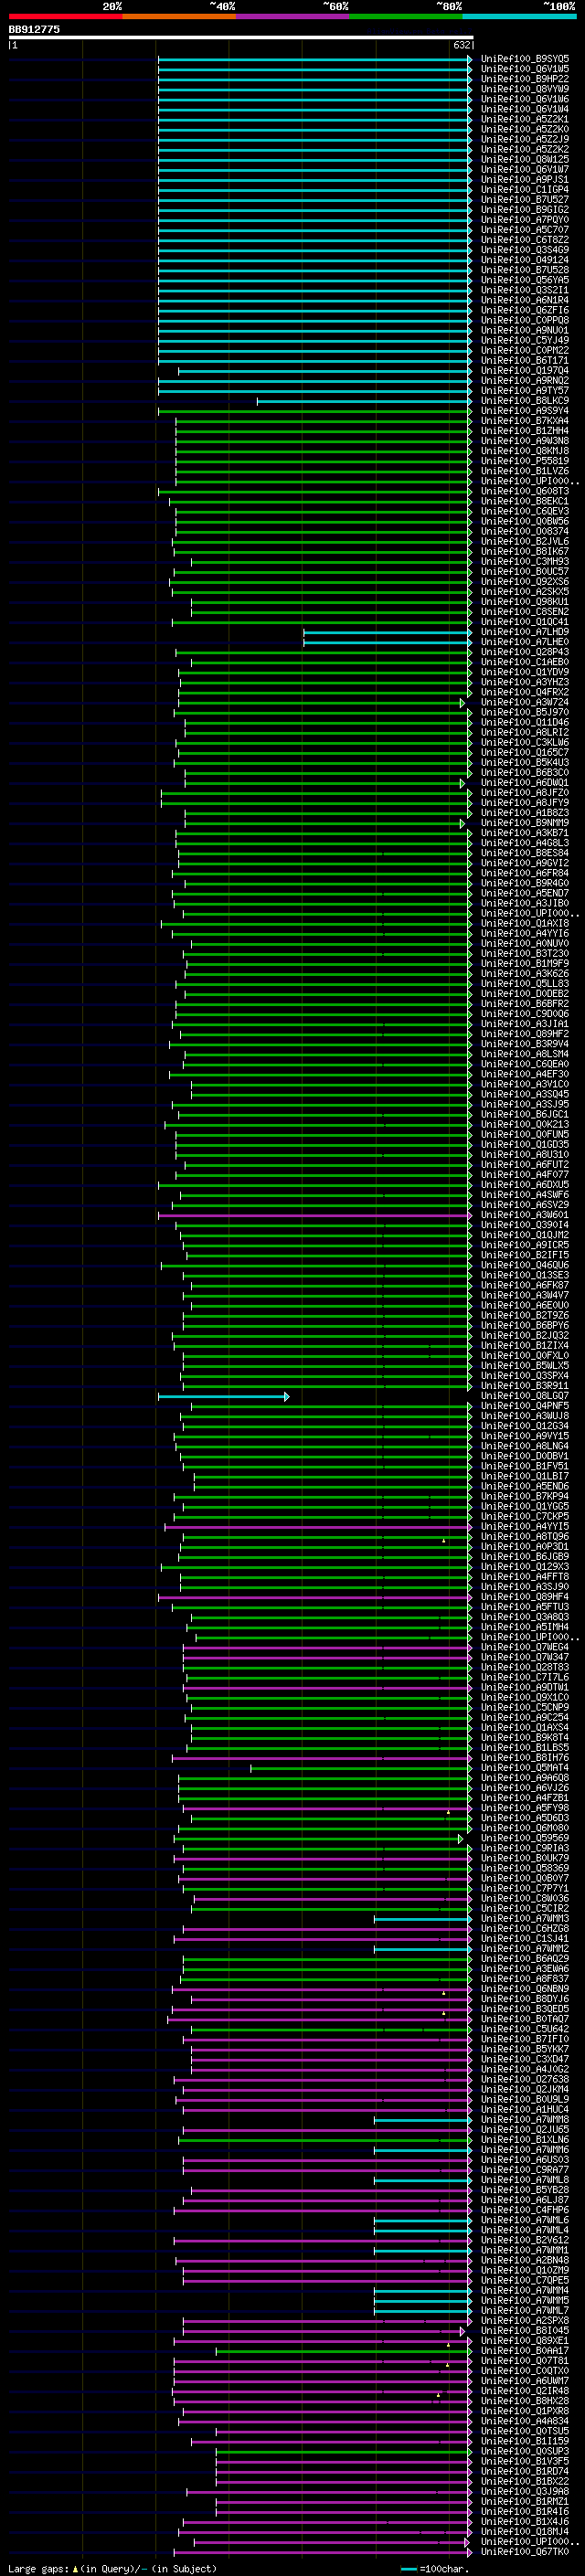Open hit UniRef100_P55819
The height and width of the screenshot is (2576, 585).
pos(525,461)
